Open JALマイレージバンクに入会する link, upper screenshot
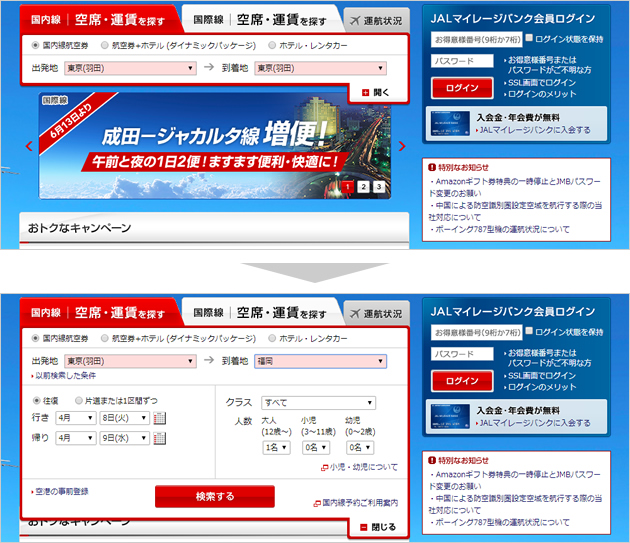 click(533, 130)
